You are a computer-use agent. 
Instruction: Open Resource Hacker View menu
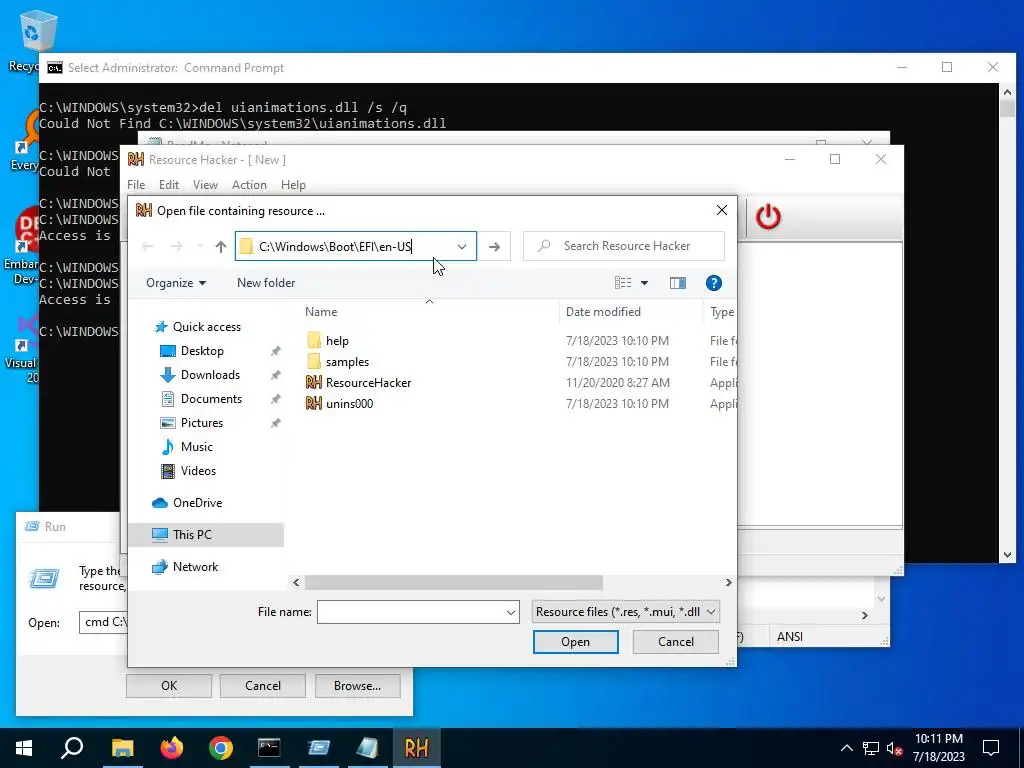click(x=205, y=185)
